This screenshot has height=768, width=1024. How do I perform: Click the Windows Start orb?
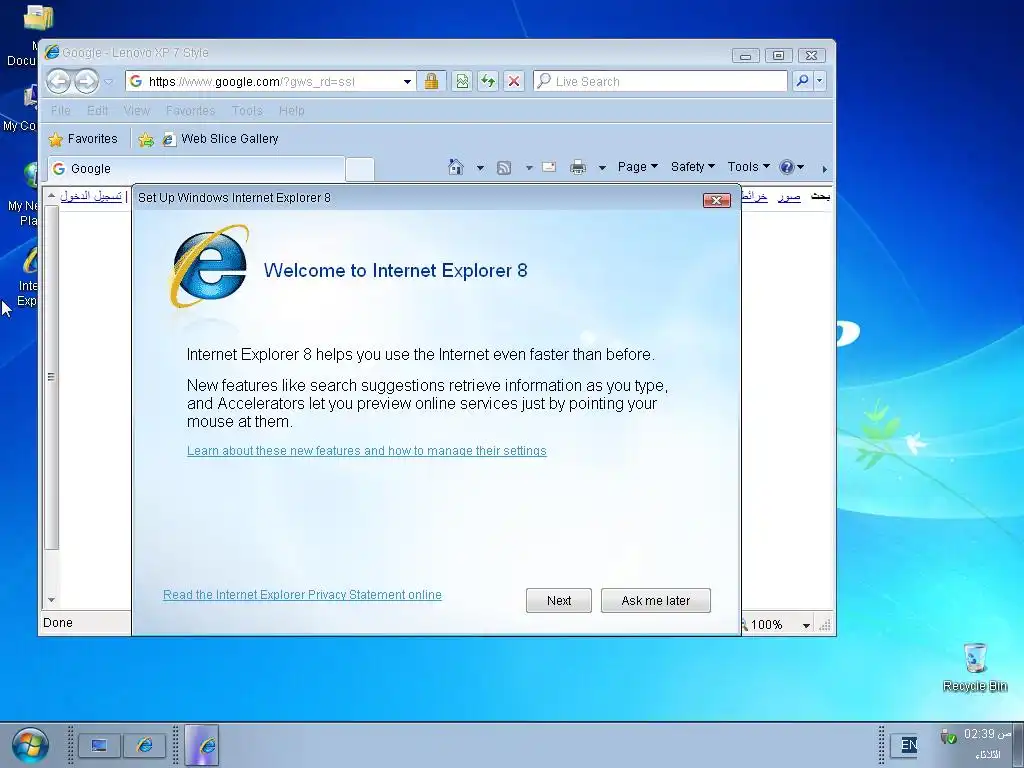point(30,746)
